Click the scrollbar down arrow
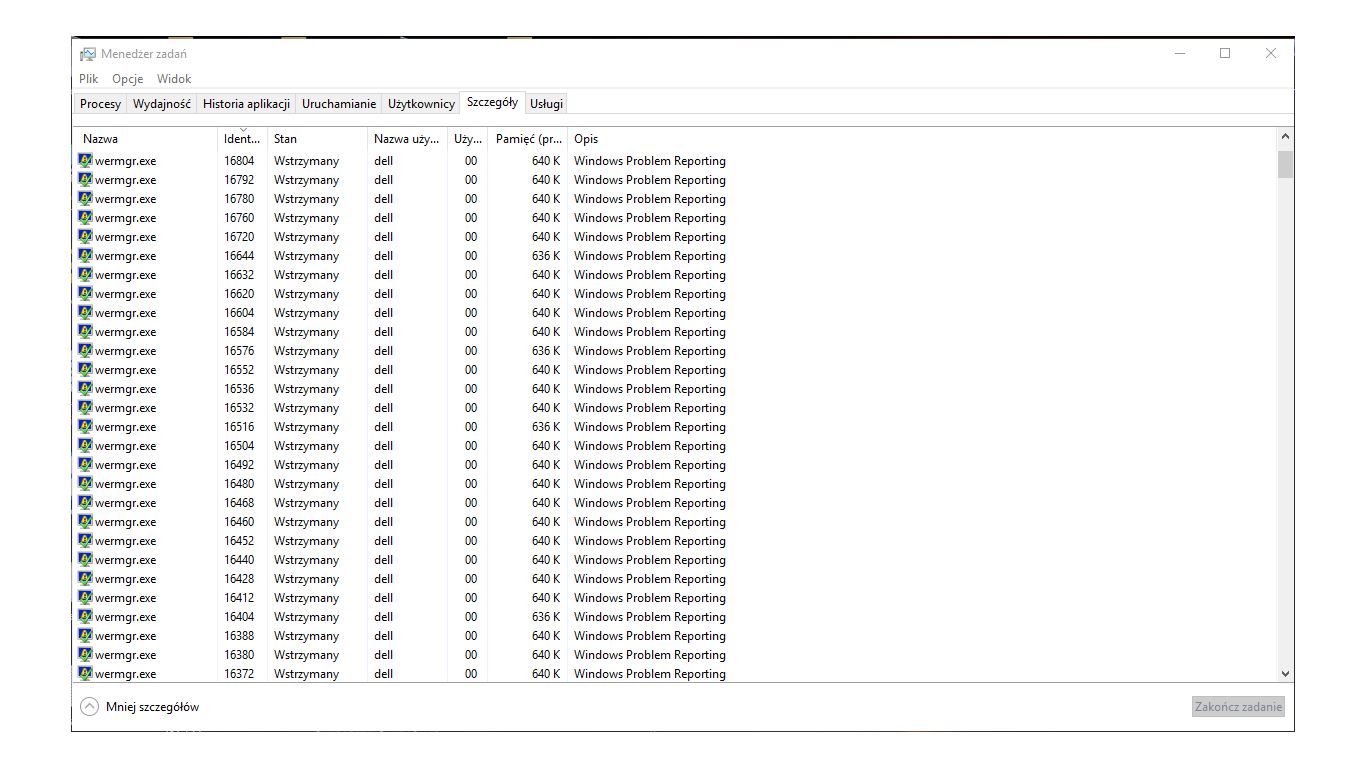 point(1286,674)
